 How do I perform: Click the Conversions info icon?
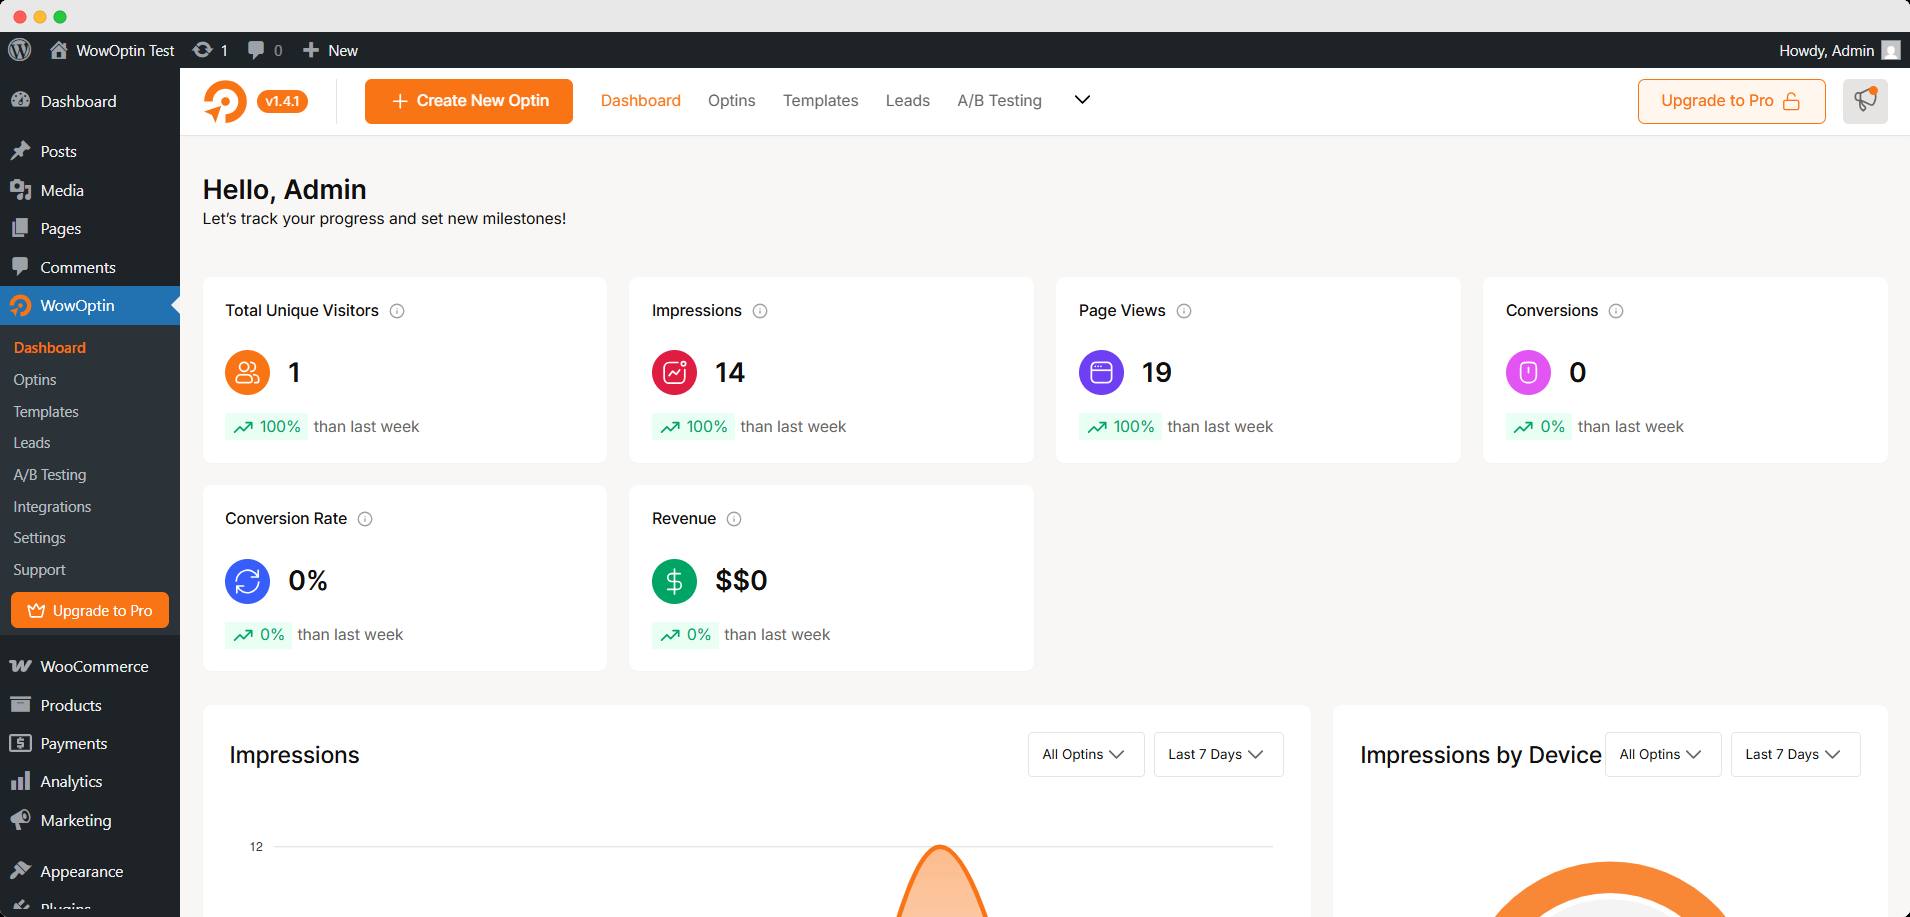coord(1616,311)
